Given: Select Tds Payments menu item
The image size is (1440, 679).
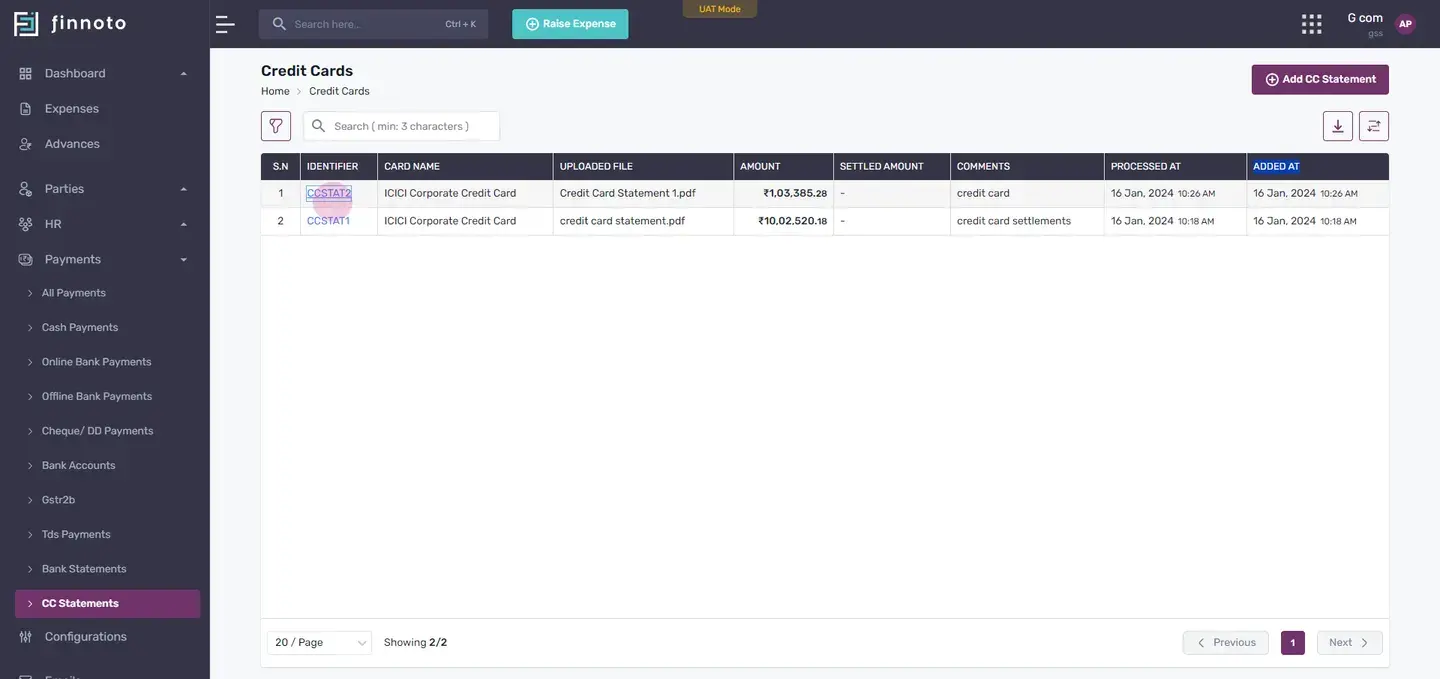Looking at the screenshot, I should [x=76, y=534].
